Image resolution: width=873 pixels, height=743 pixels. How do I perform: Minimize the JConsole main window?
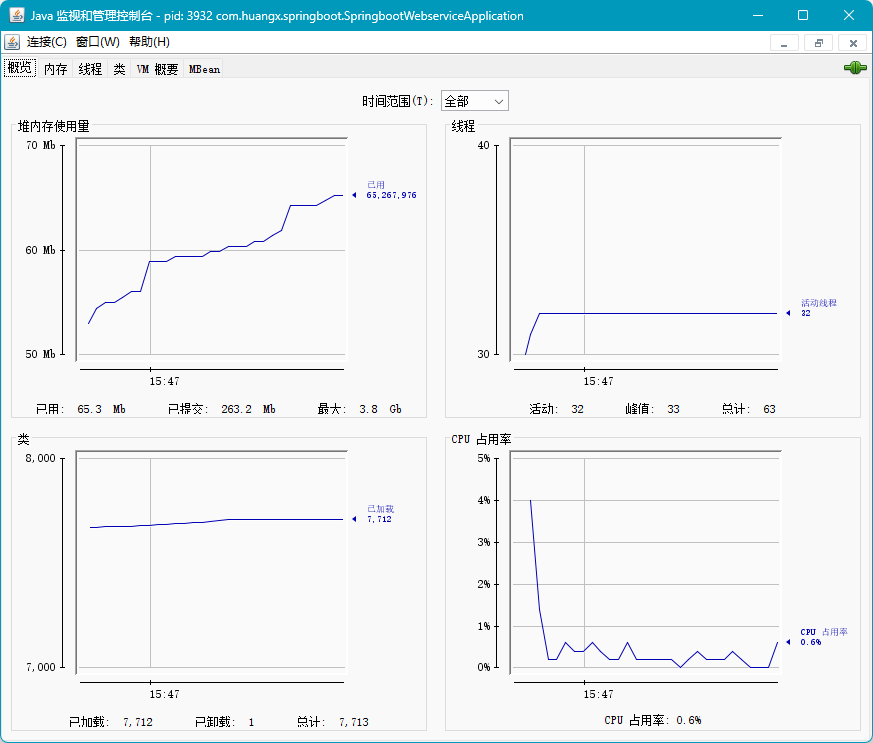(x=758, y=15)
